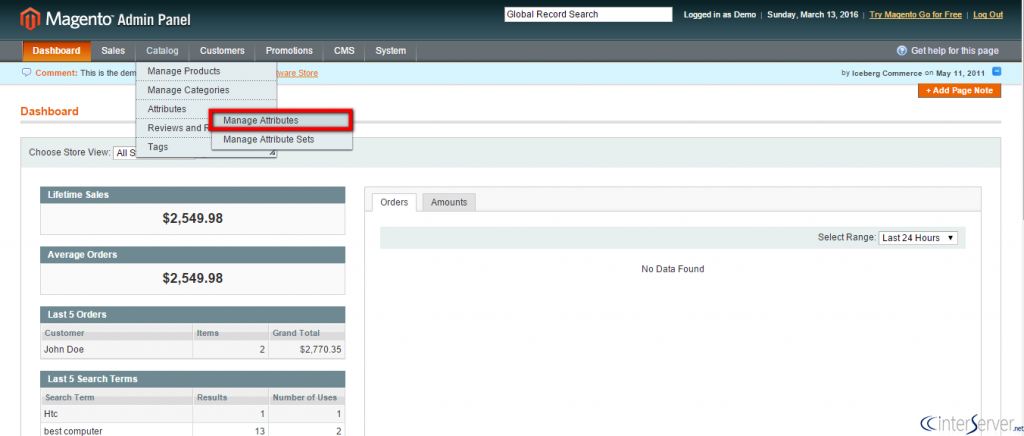This screenshot has width=1024, height=436.
Task: Click the comment speech bubble icon
Action: pos(26,72)
